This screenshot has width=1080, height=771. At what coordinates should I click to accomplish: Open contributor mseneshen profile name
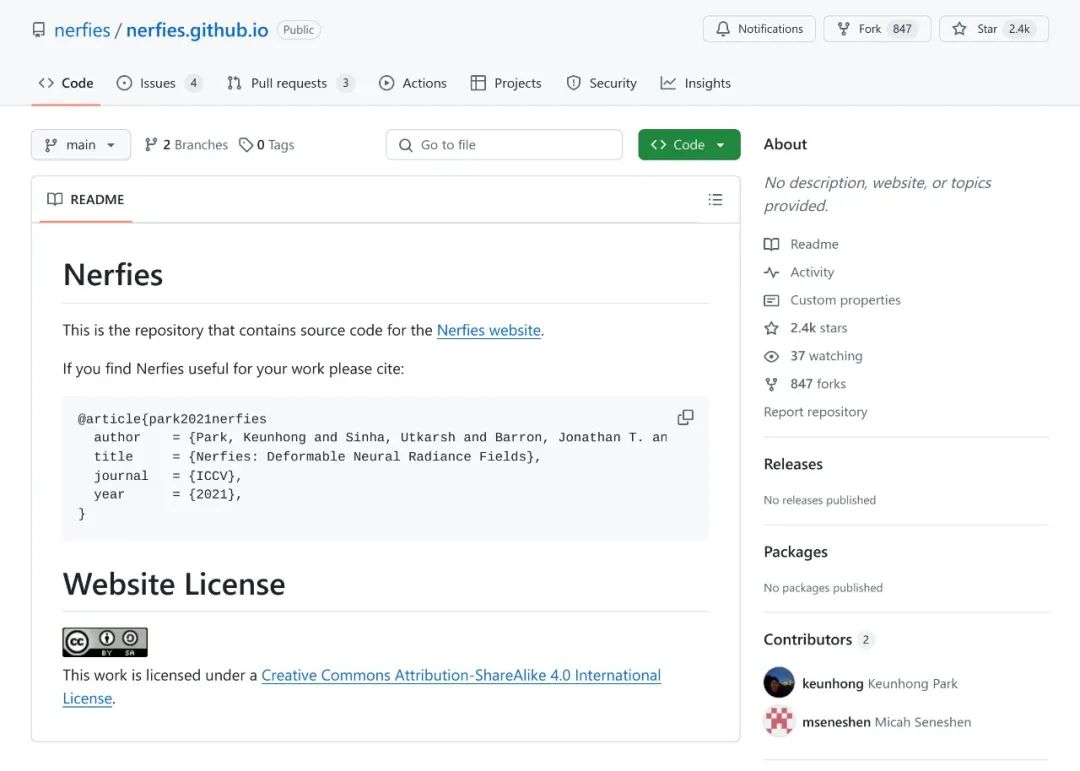coord(836,722)
